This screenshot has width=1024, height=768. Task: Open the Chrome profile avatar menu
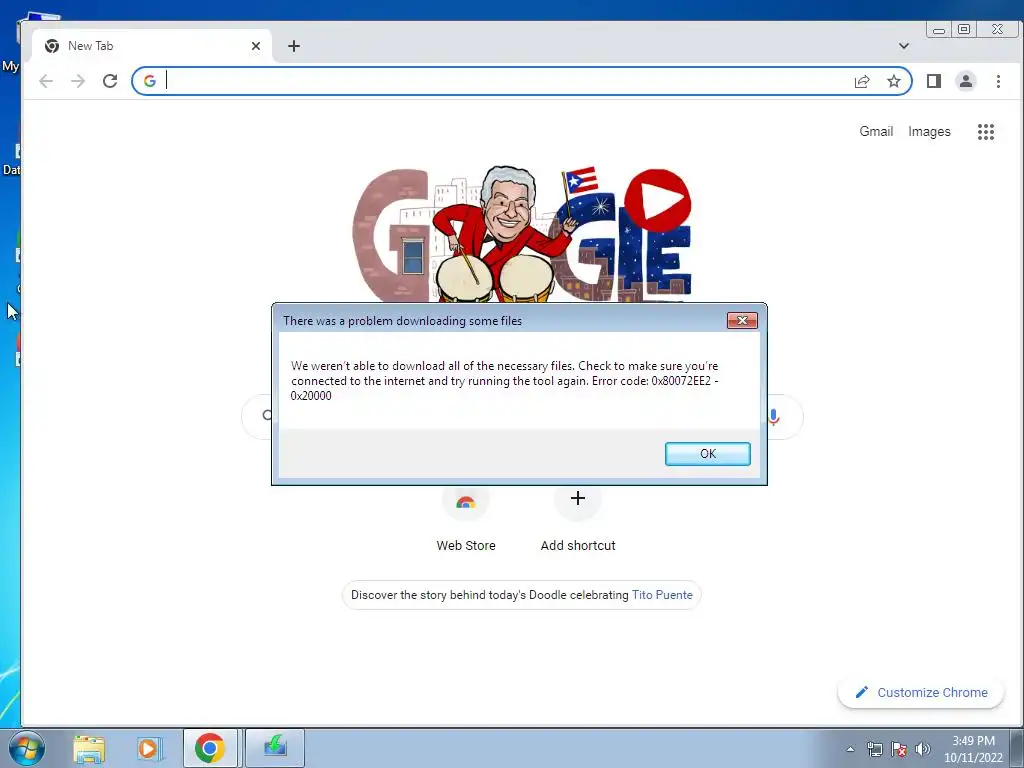pos(965,81)
